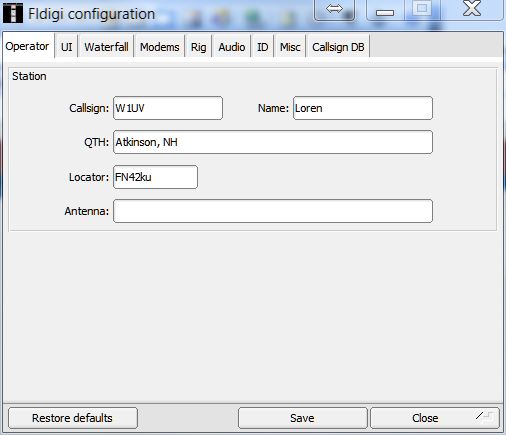The height and width of the screenshot is (435, 506).
Task: Open the Audio settings tab
Action: 232,47
